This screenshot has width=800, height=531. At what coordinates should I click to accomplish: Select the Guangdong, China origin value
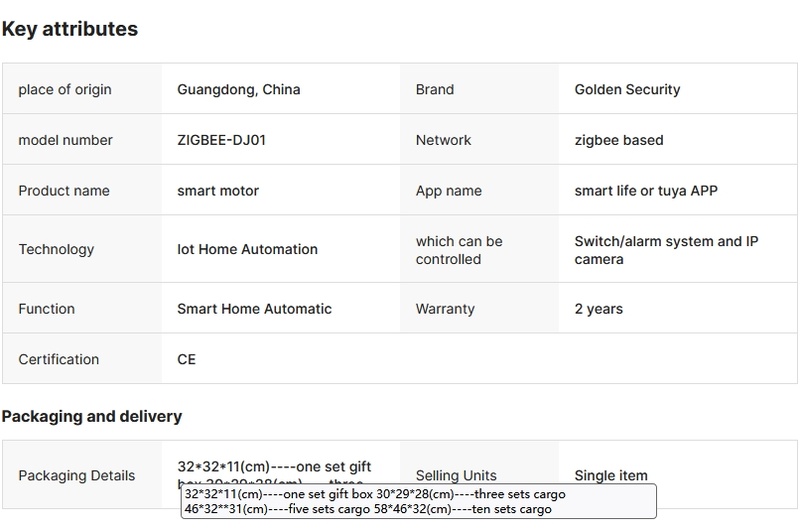(x=238, y=90)
